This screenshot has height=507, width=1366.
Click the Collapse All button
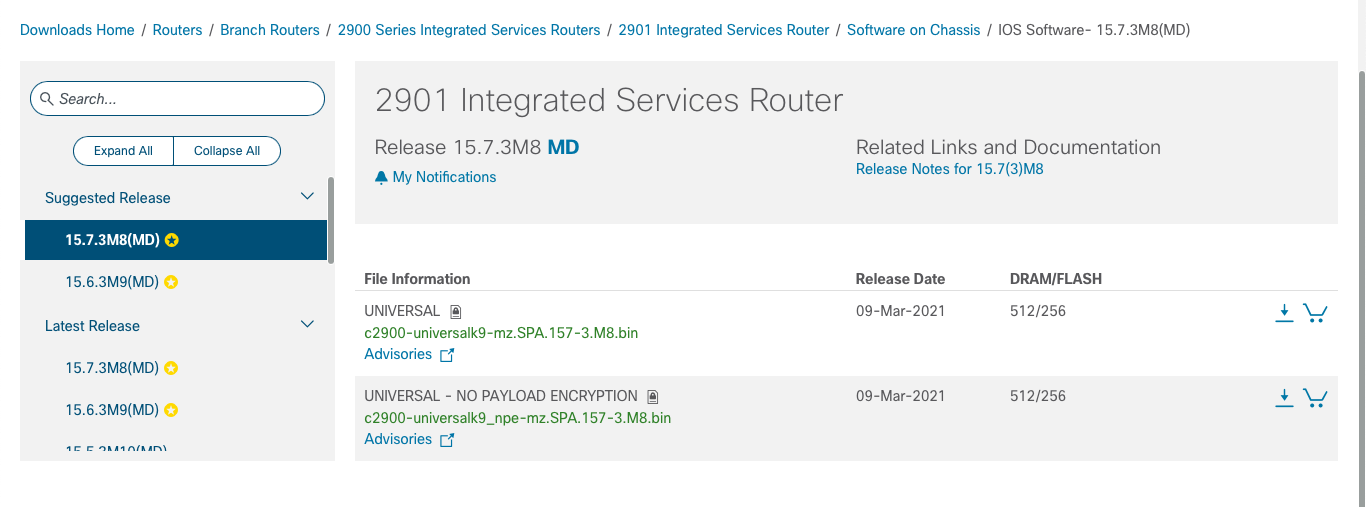(x=227, y=151)
